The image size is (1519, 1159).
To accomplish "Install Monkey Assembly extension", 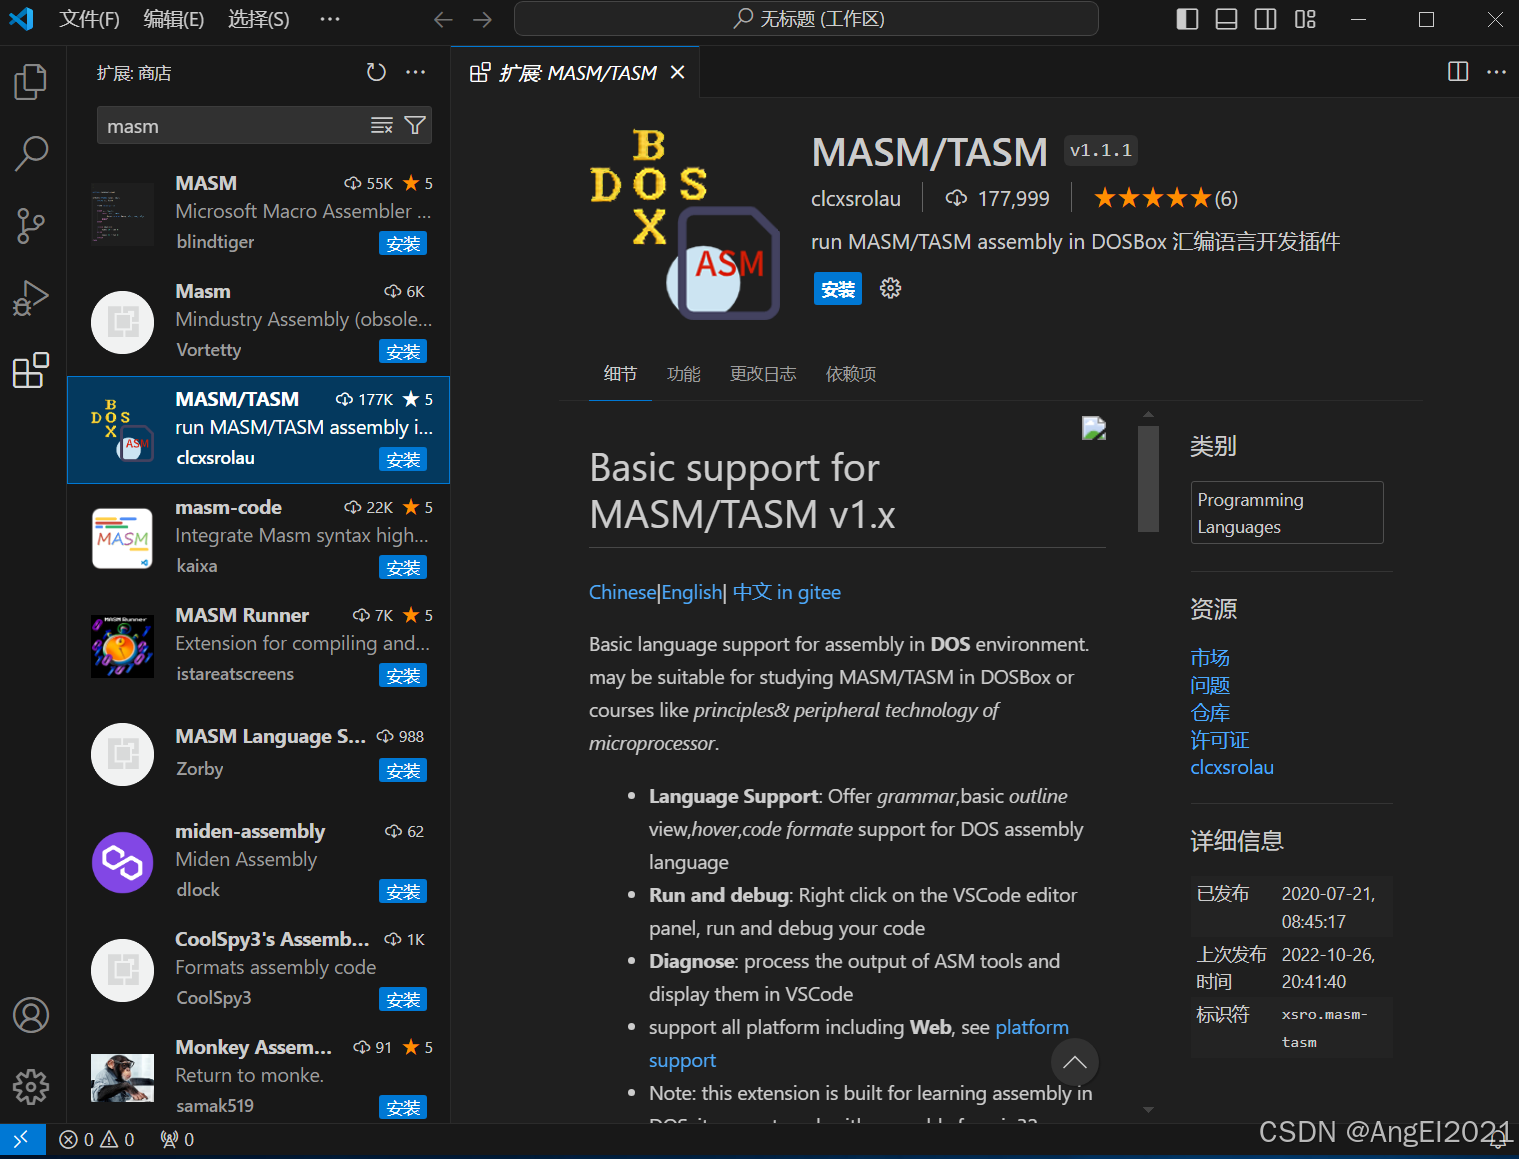I will (x=403, y=1108).
